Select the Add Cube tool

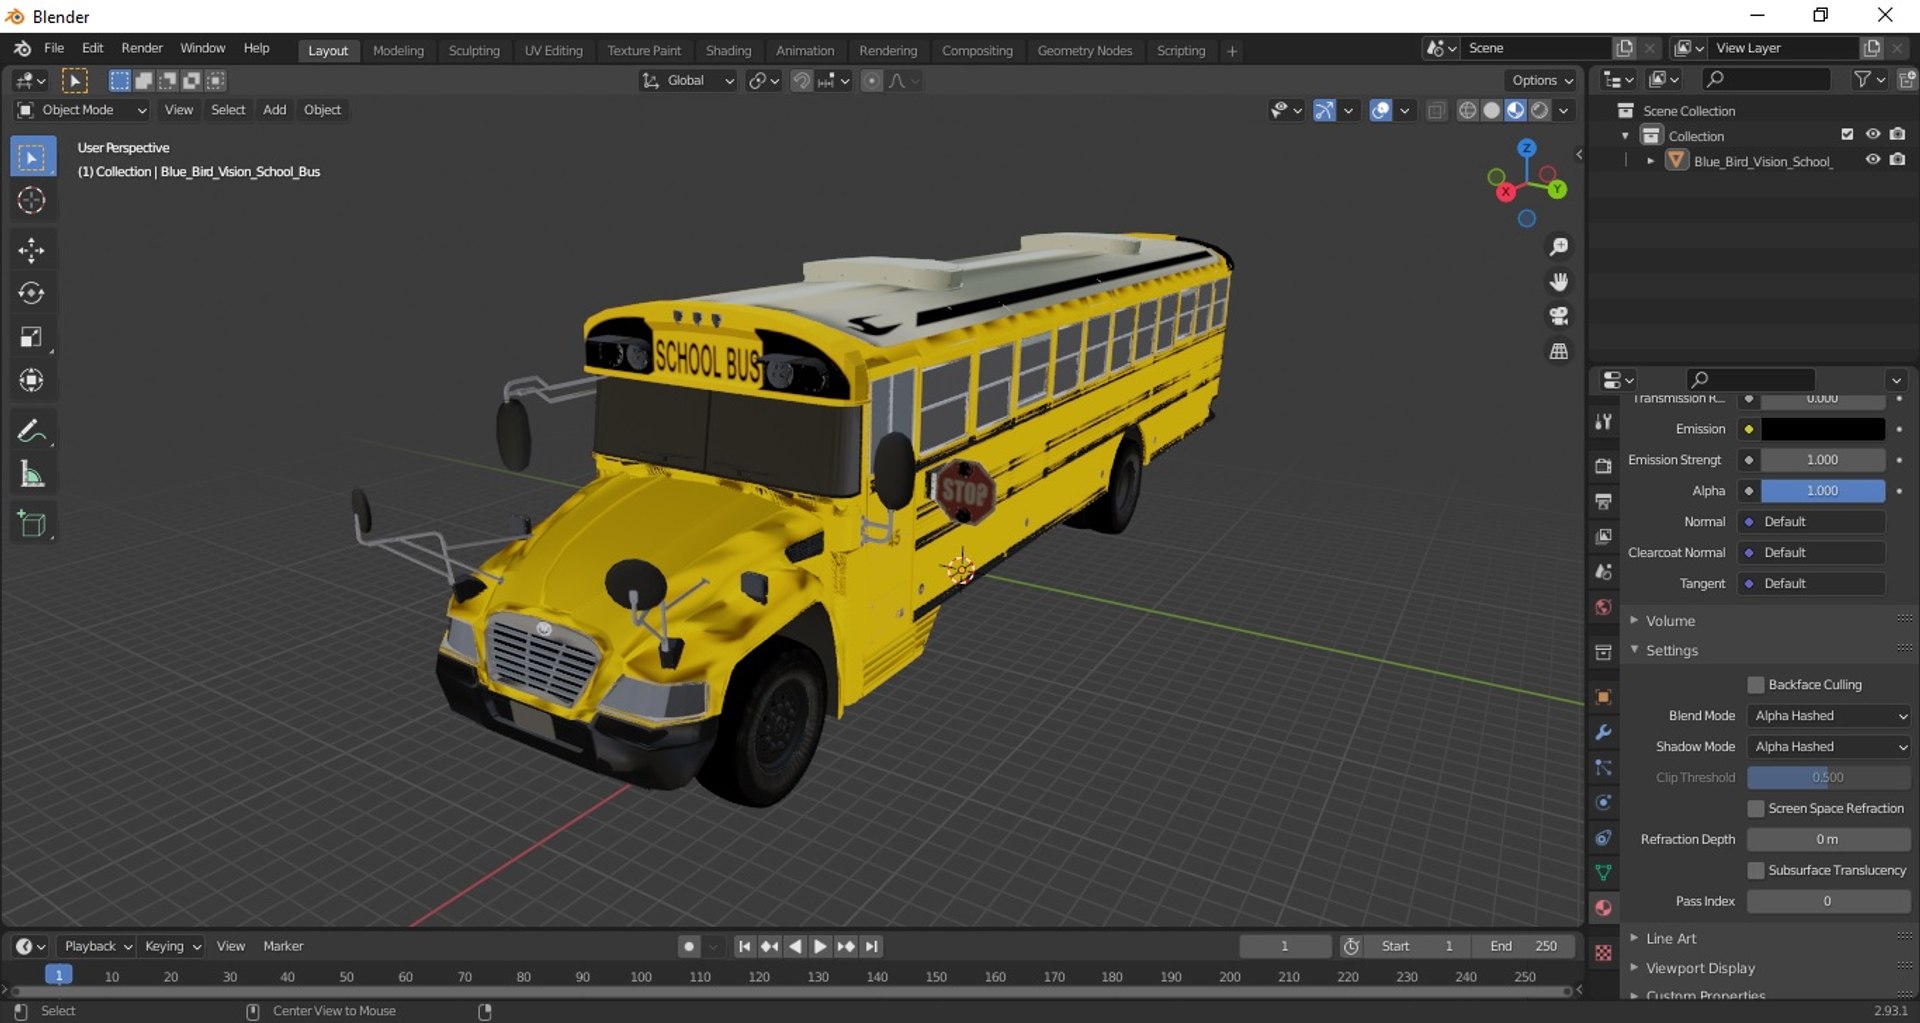click(32, 524)
